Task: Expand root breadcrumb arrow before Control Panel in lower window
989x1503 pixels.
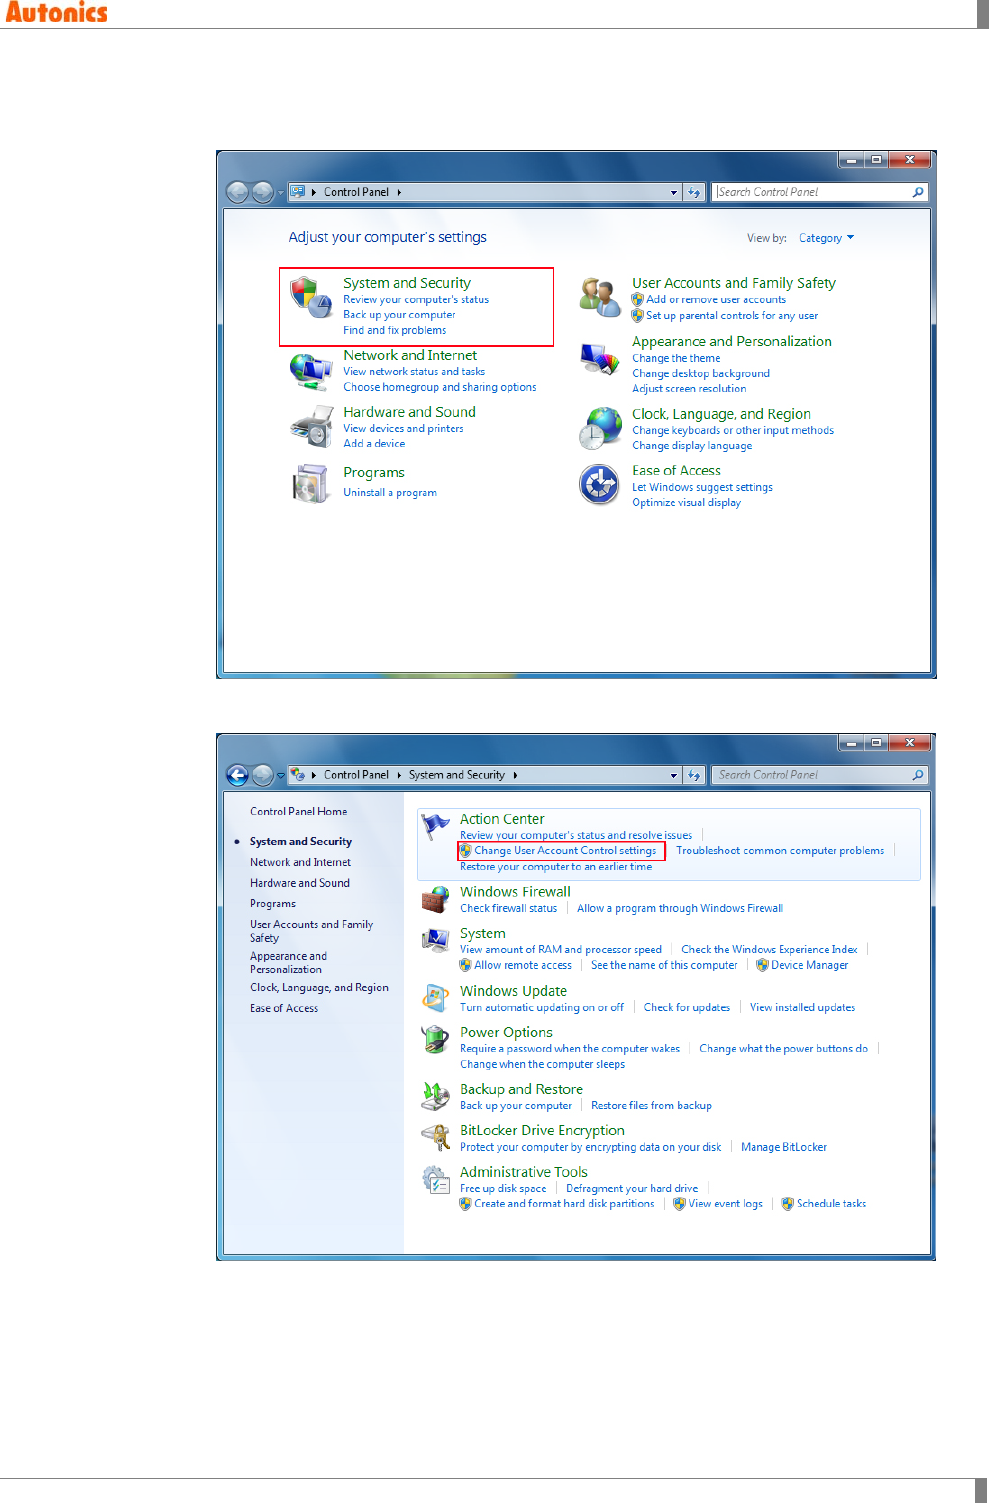Action: tap(314, 775)
